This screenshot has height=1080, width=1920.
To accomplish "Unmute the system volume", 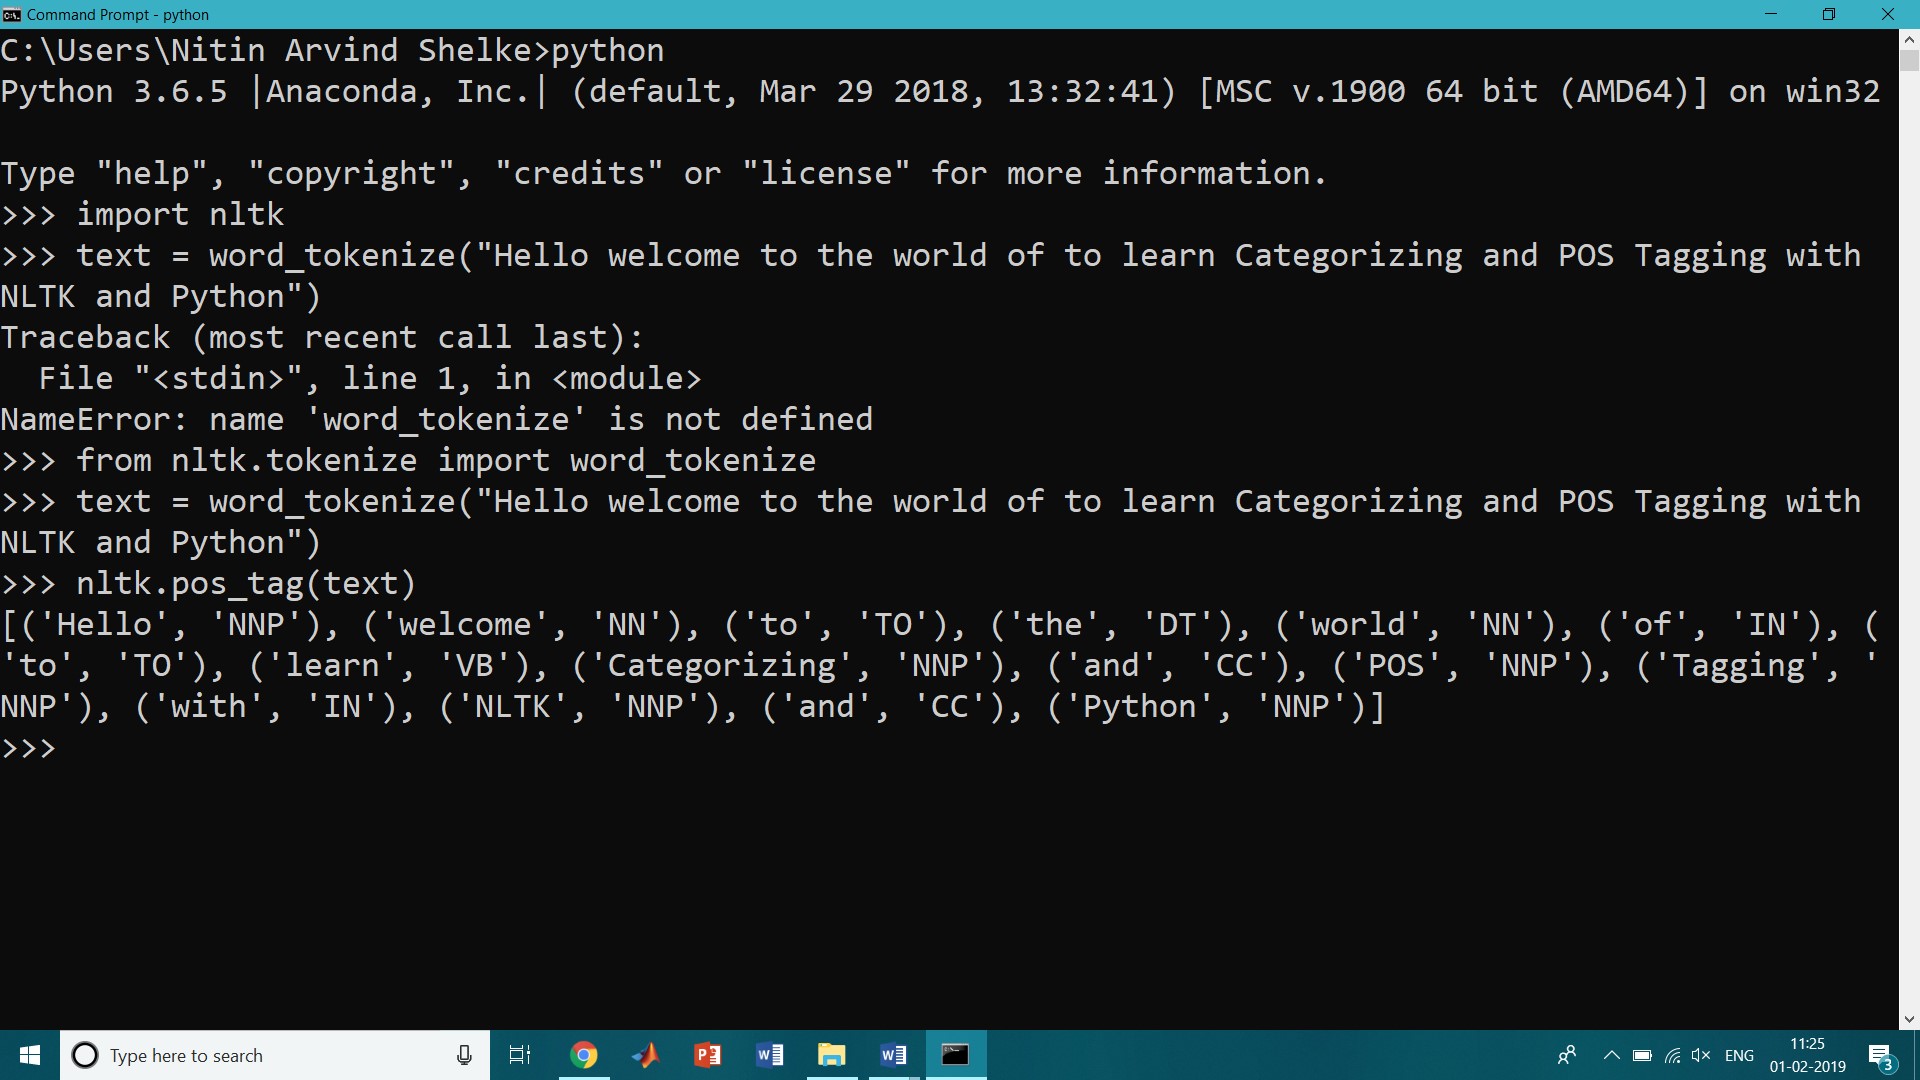I will pos(1701,1055).
